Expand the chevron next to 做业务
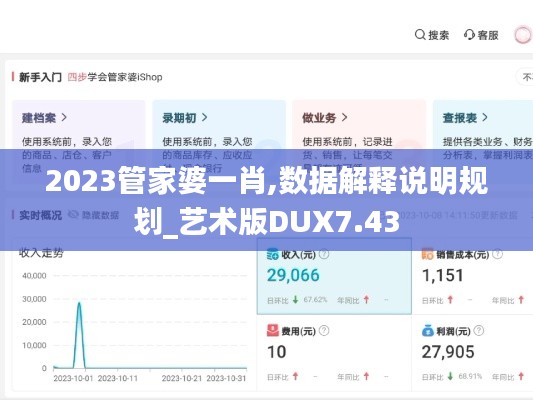Screen dimensions: 533x400 [344, 118]
